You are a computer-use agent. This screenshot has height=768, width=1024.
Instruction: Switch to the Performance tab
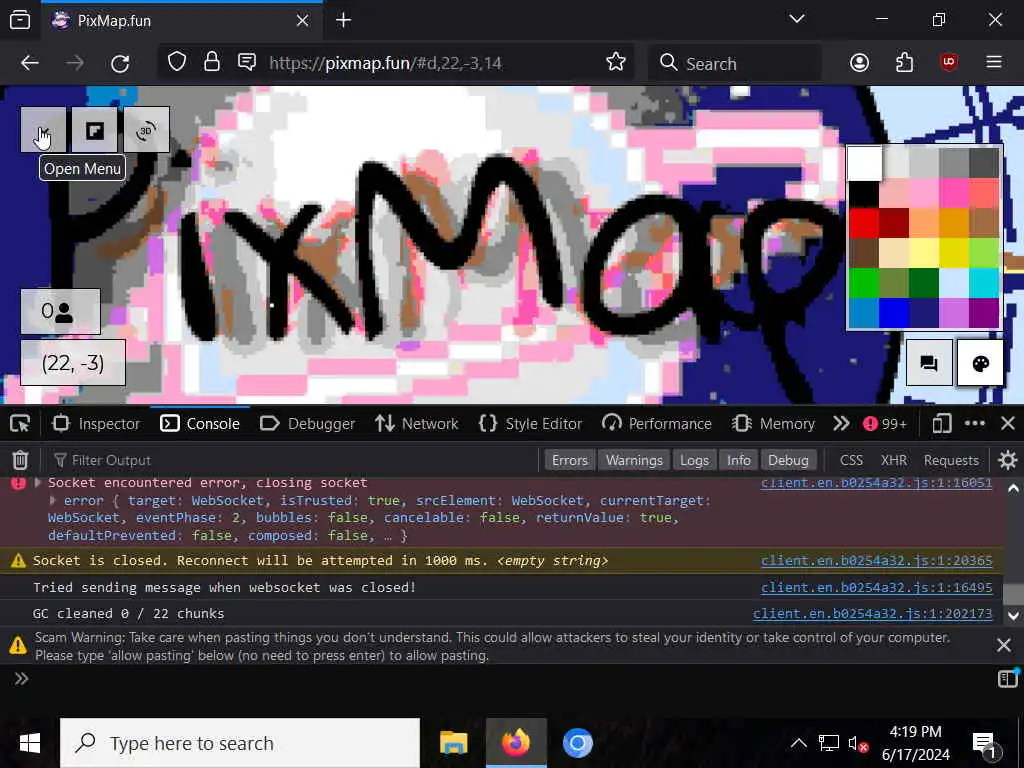(x=657, y=424)
